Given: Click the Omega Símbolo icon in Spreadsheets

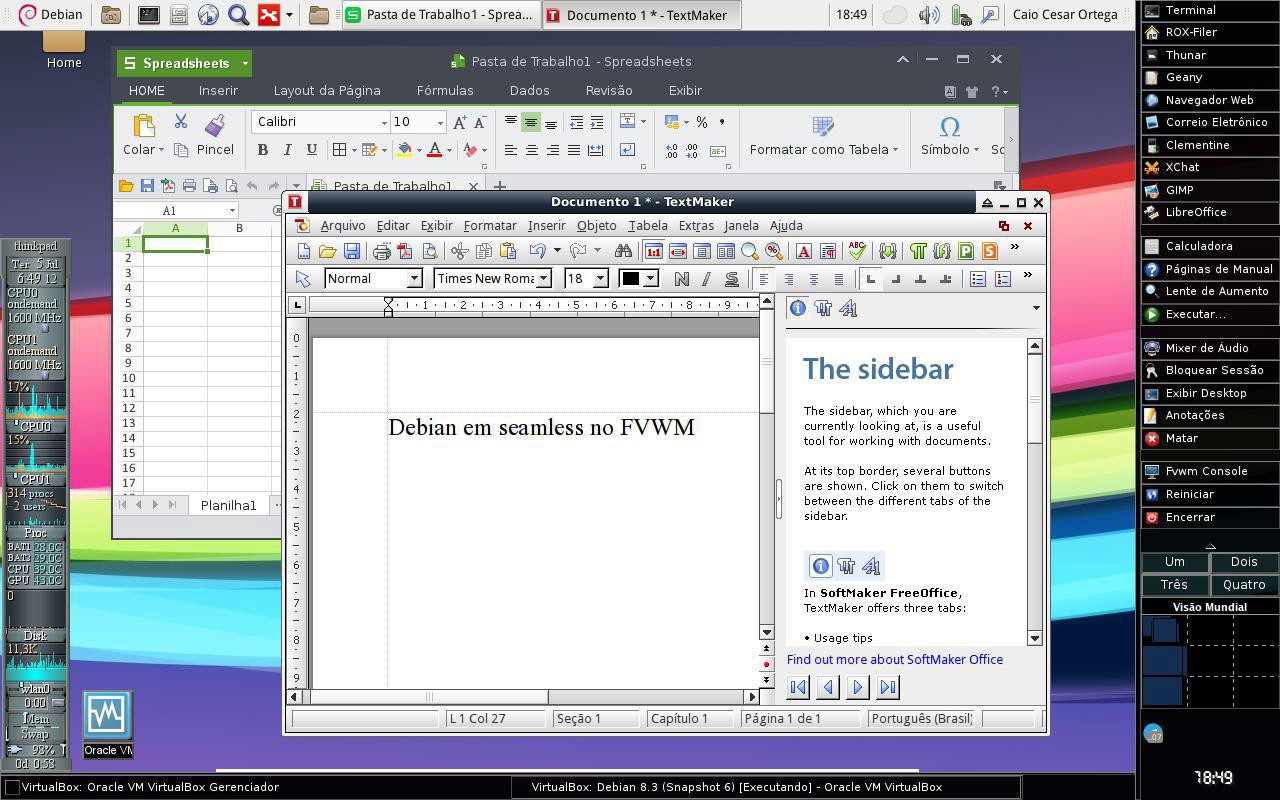Looking at the screenshot, I should tap(949, 127).
